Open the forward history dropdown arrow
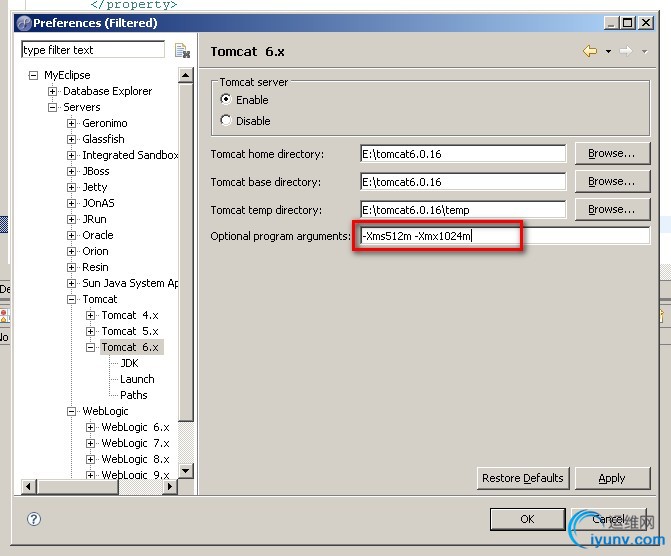Screen dimensions: 671x556 644,52
